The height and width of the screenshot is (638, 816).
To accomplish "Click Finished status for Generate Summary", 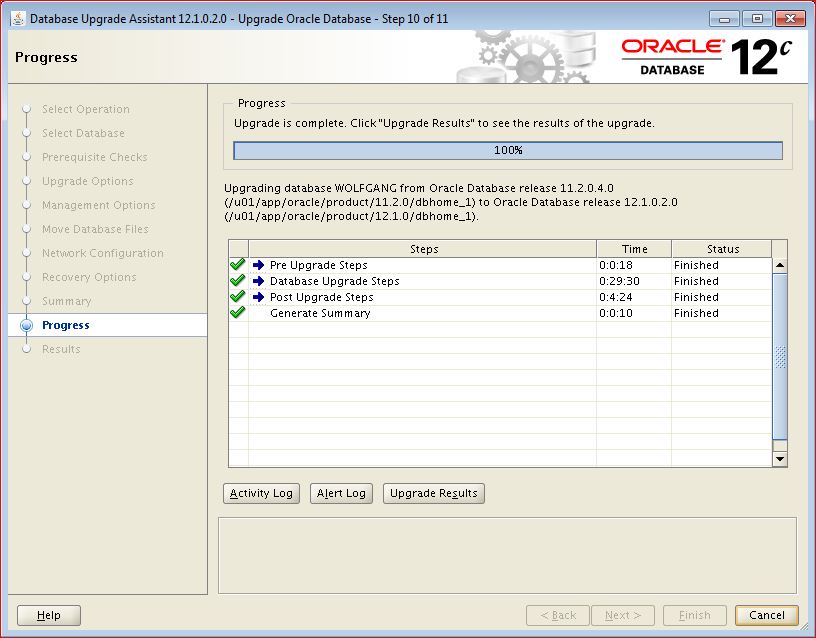I will click(x=696, y=314).
